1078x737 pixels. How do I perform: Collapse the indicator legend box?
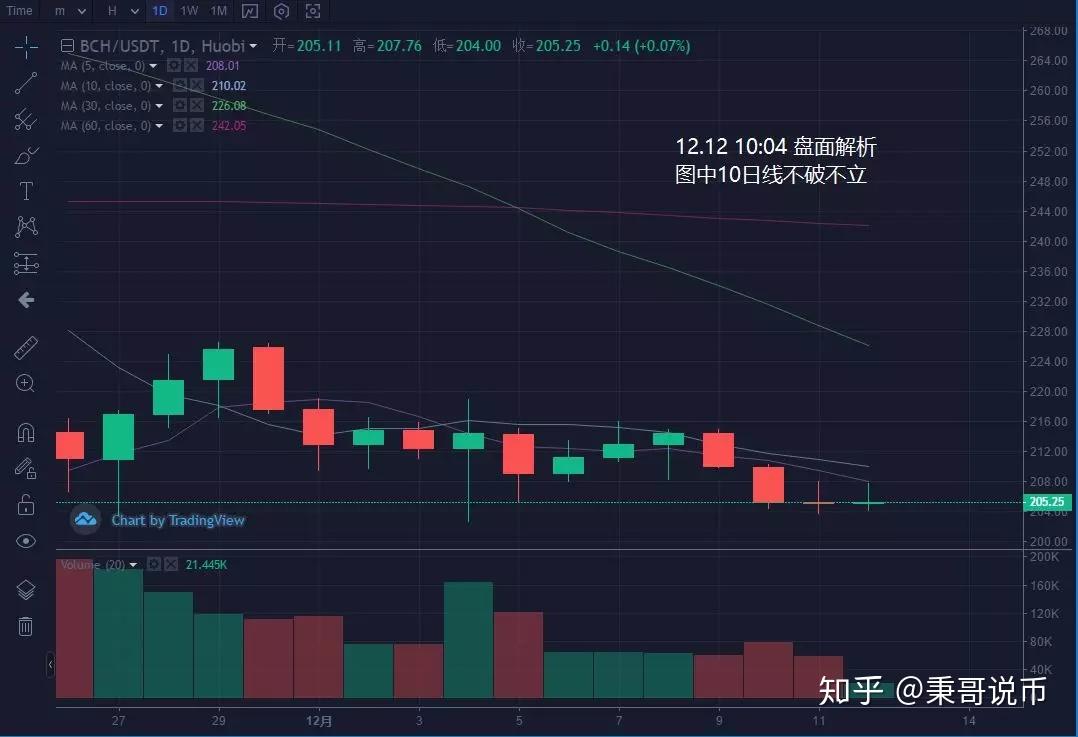point(67,46)
